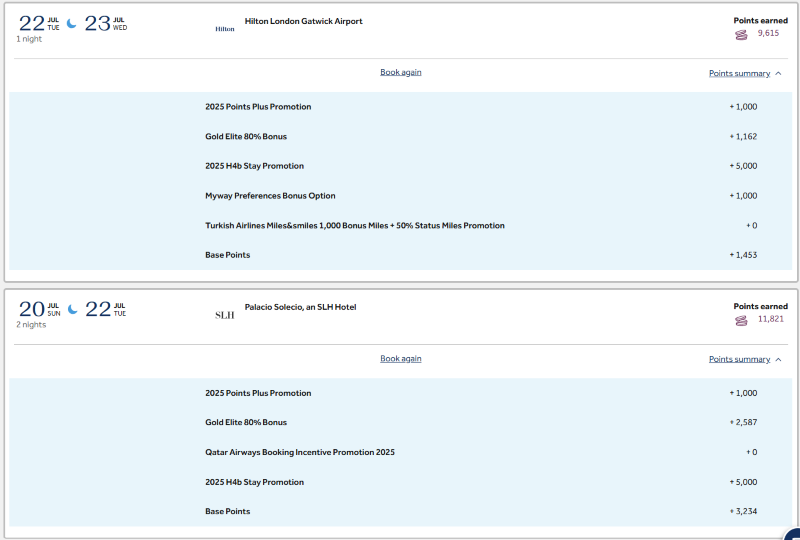The height and width of the screenshot is (540, 800).
Task: Click the +1,000 Myway Preferences value
Action: click(743, 195)
